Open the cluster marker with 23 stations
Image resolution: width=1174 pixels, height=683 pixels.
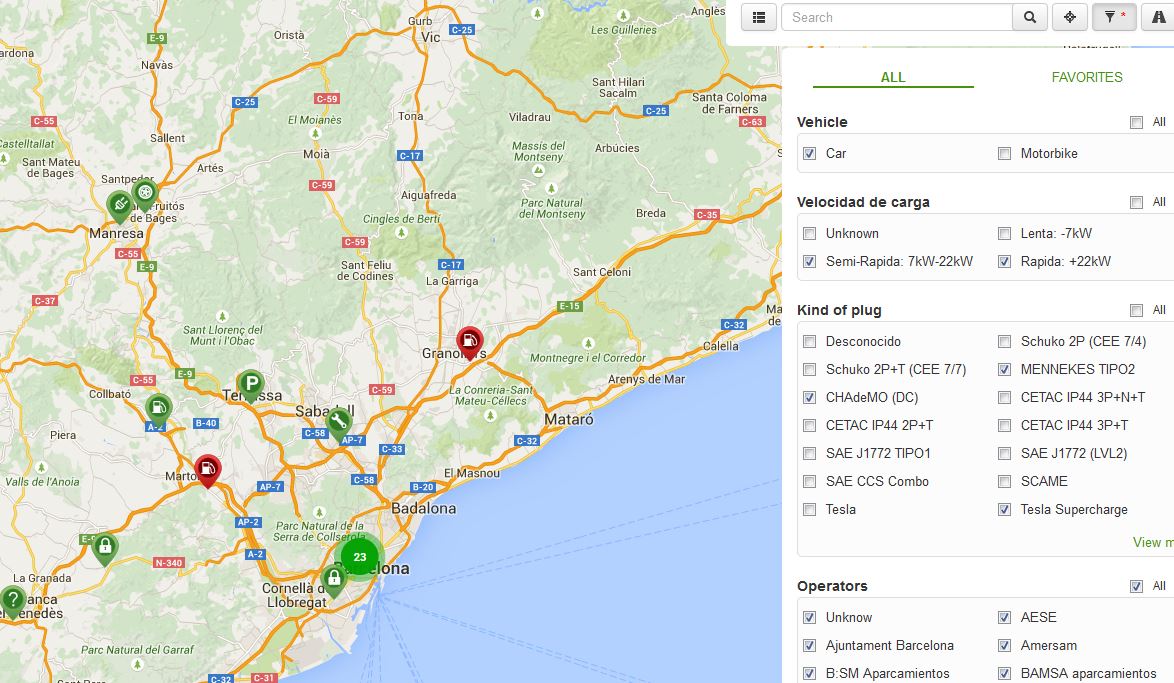(x=360, y=557)
